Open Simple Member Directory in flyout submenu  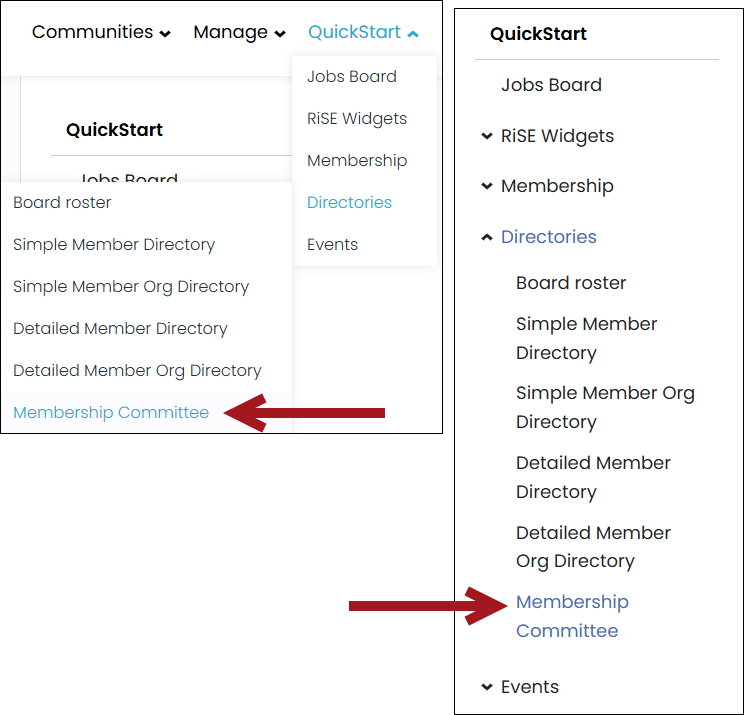click(x=114, y=245)
